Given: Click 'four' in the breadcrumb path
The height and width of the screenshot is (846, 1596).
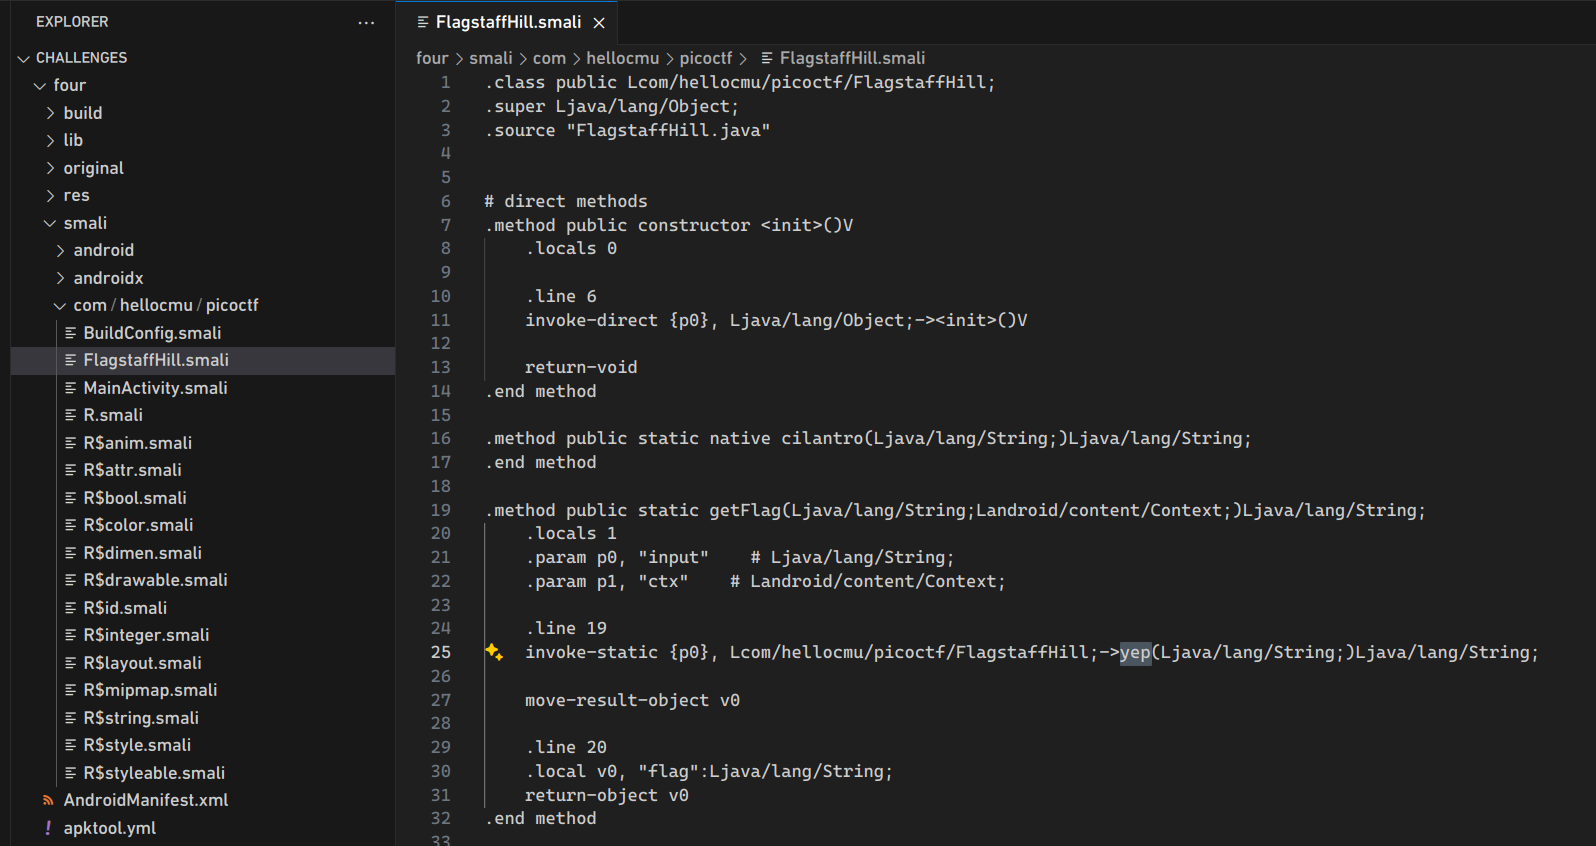Looking at the screenshot, I should 432,58.
